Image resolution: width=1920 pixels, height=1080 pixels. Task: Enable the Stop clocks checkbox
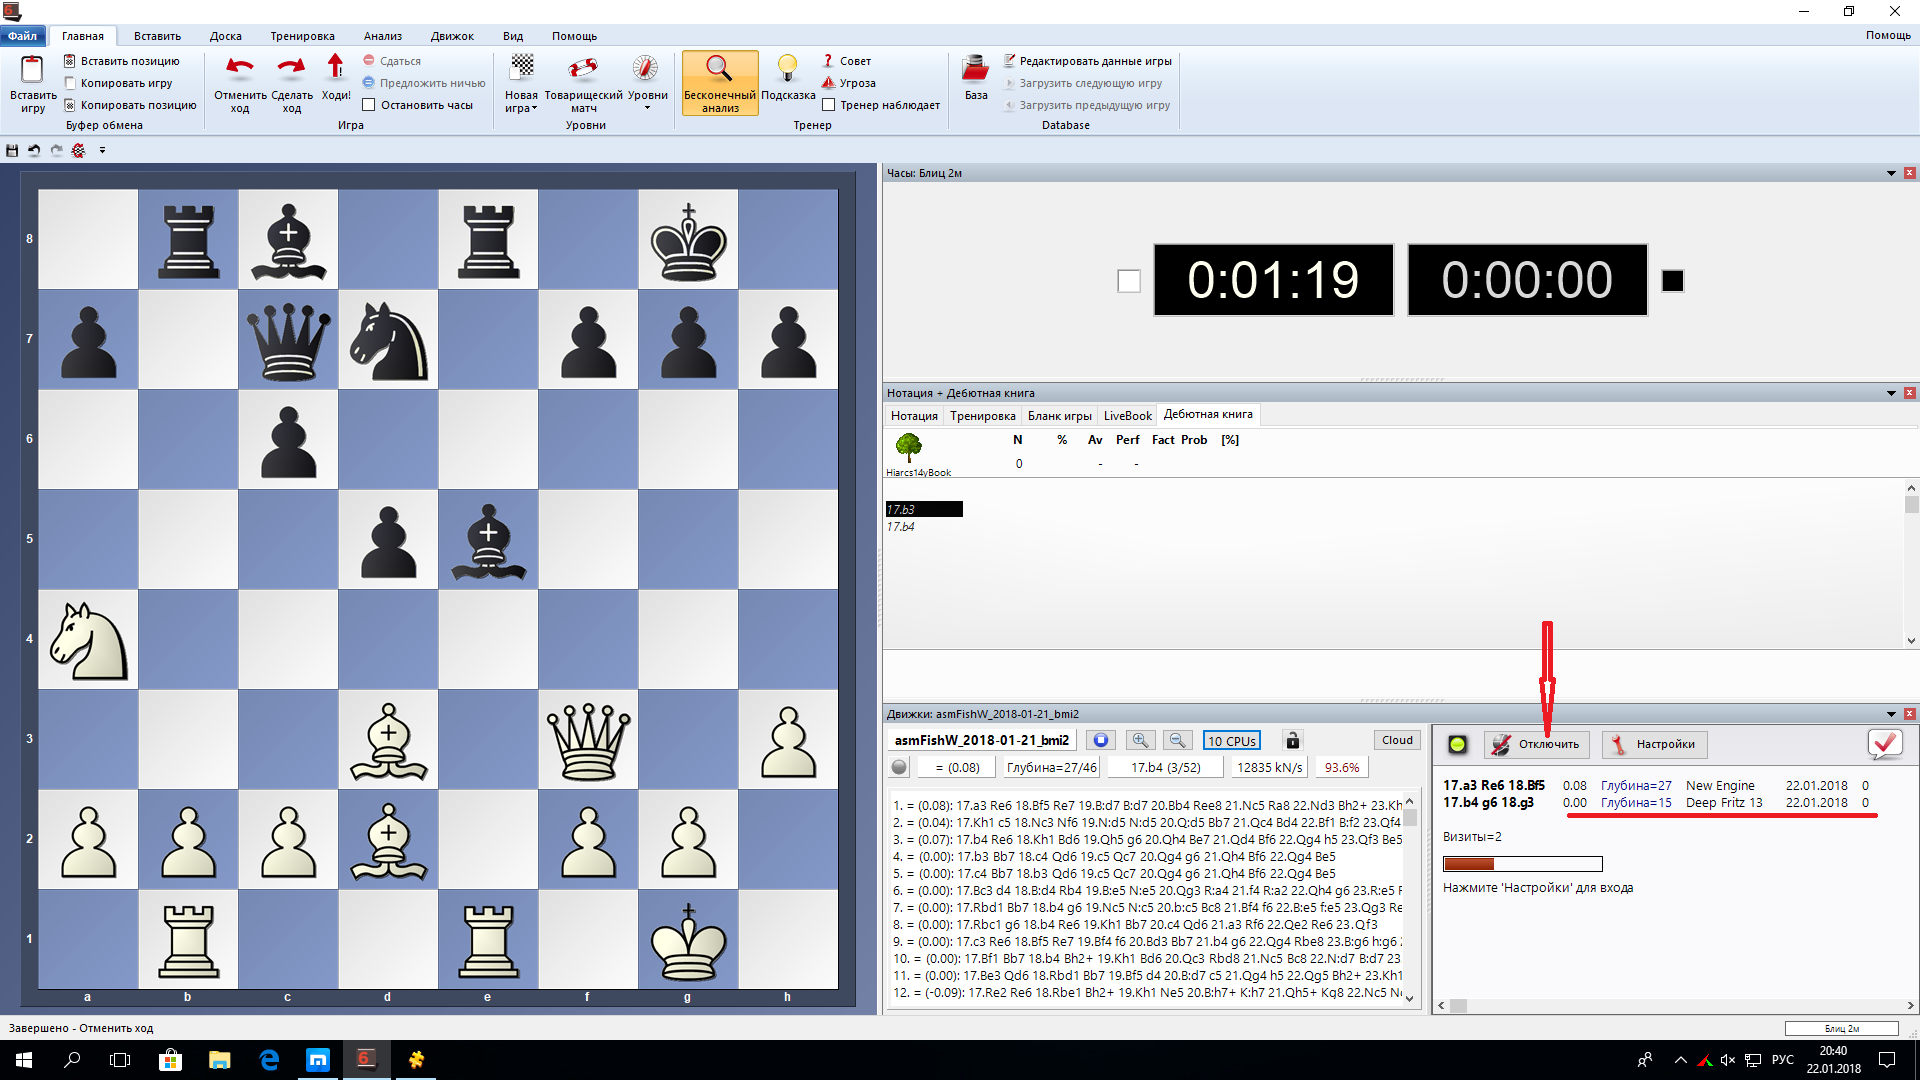369,105
